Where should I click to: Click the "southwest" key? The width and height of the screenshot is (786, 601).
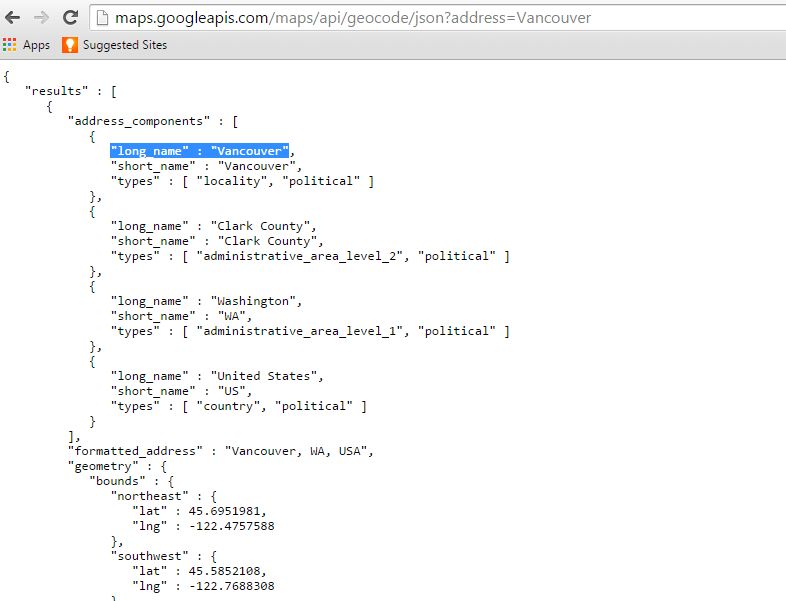tap(149, 556)
